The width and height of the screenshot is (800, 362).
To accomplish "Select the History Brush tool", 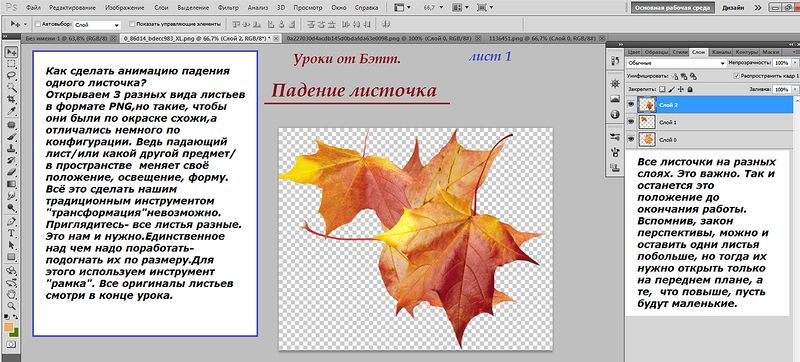I will click(x=11, y=160).
